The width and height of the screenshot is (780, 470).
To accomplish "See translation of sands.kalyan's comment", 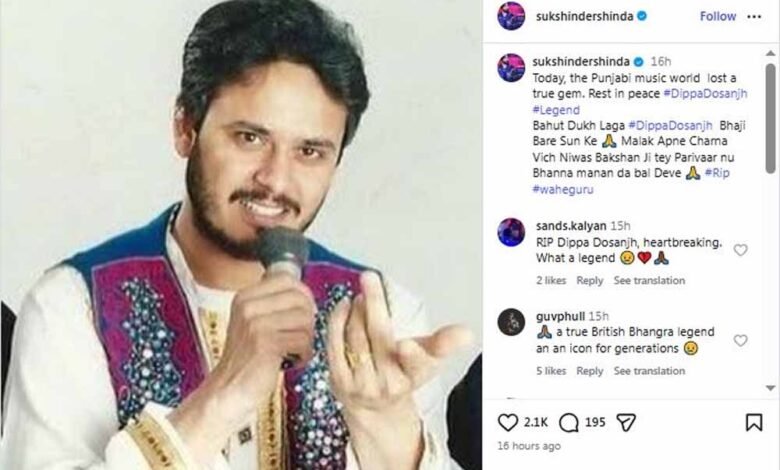I will click(649, 281).
